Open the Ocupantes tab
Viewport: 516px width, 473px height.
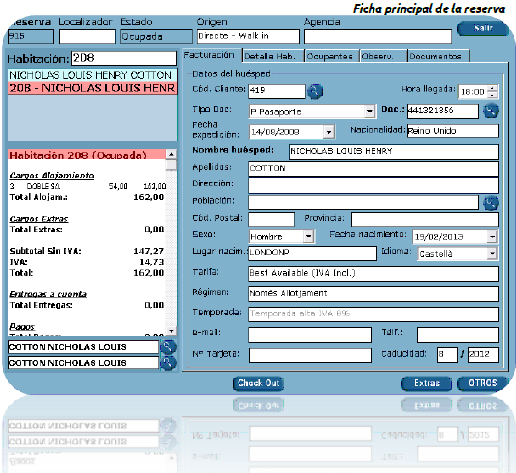coord(332,56)
